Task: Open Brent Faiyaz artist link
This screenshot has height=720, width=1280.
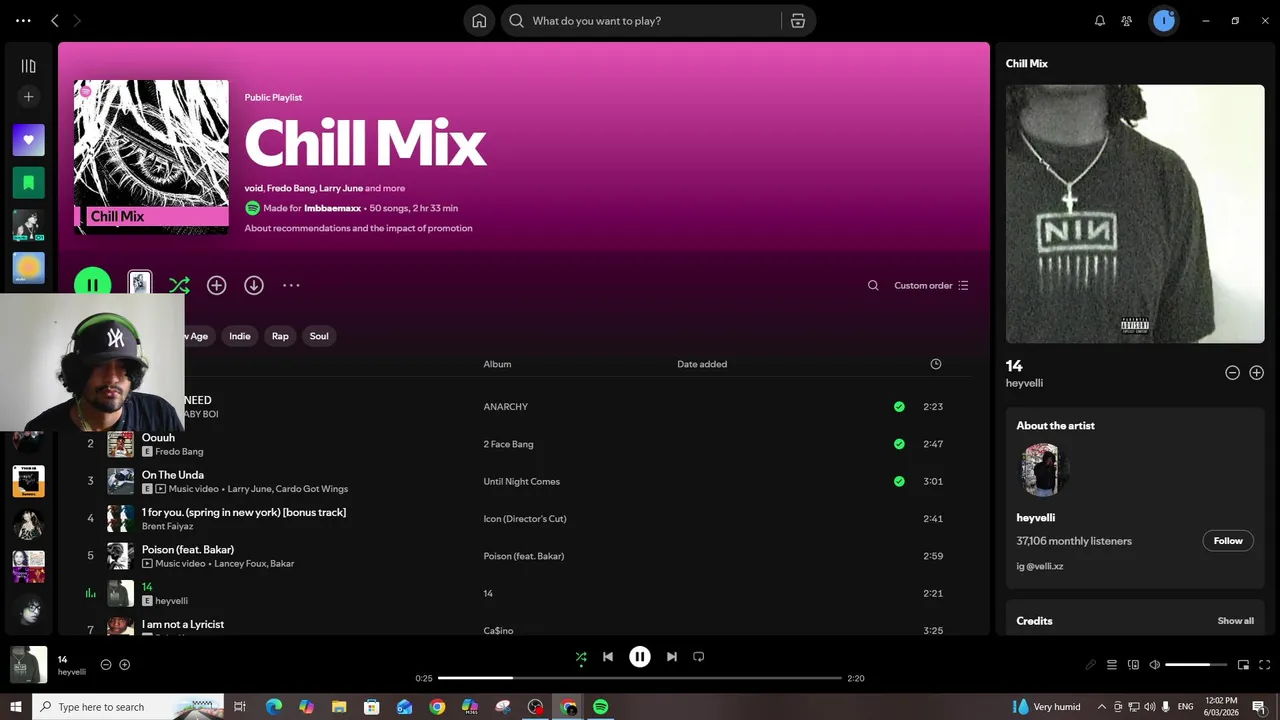Action: click(168, 526)
